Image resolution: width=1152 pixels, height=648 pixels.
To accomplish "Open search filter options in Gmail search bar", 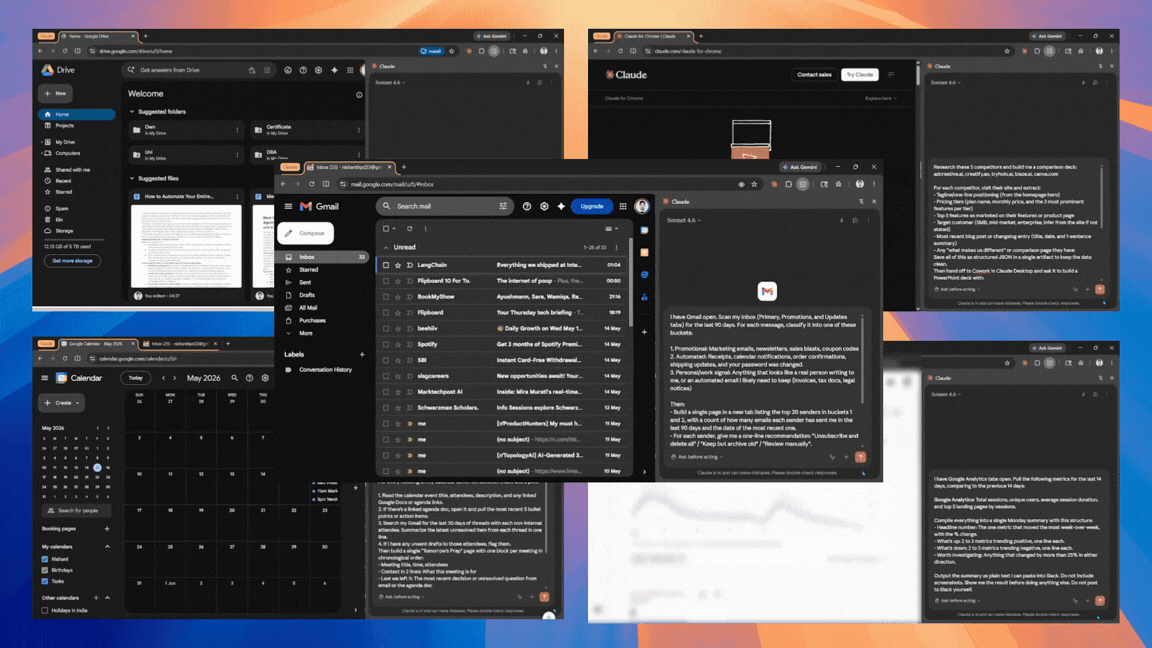I will coord(503,206).
